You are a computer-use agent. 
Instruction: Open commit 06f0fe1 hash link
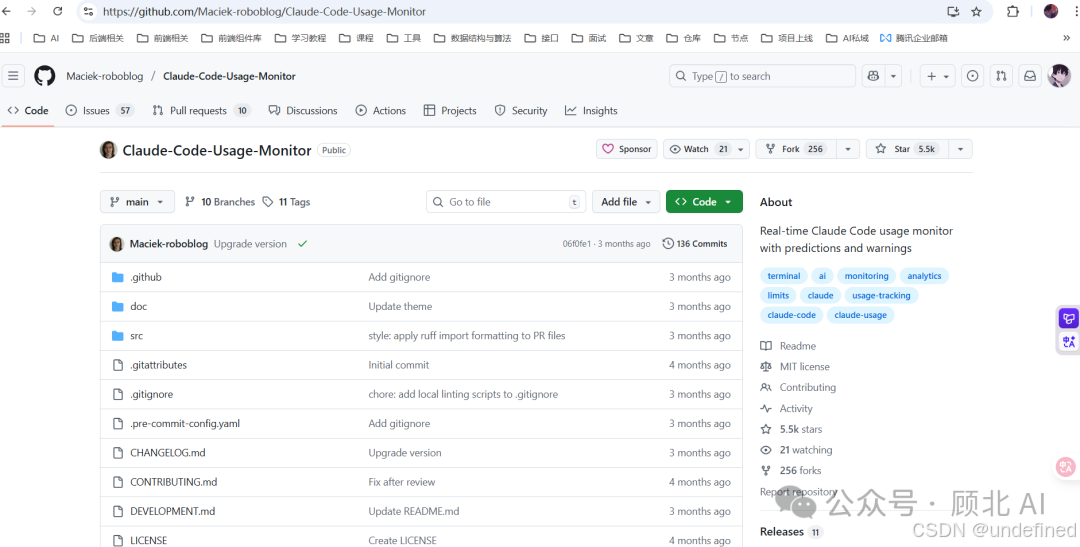tap(577, 243)
